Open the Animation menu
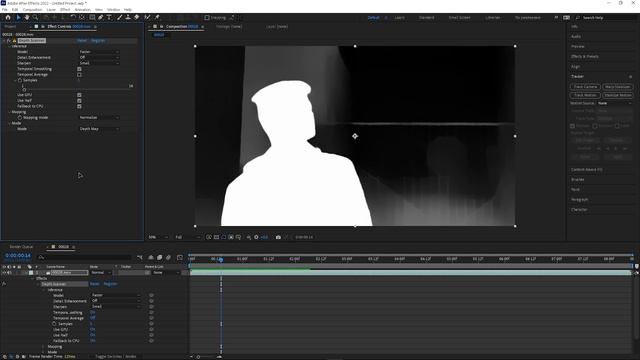640x360 pixels. pos(82,9)
